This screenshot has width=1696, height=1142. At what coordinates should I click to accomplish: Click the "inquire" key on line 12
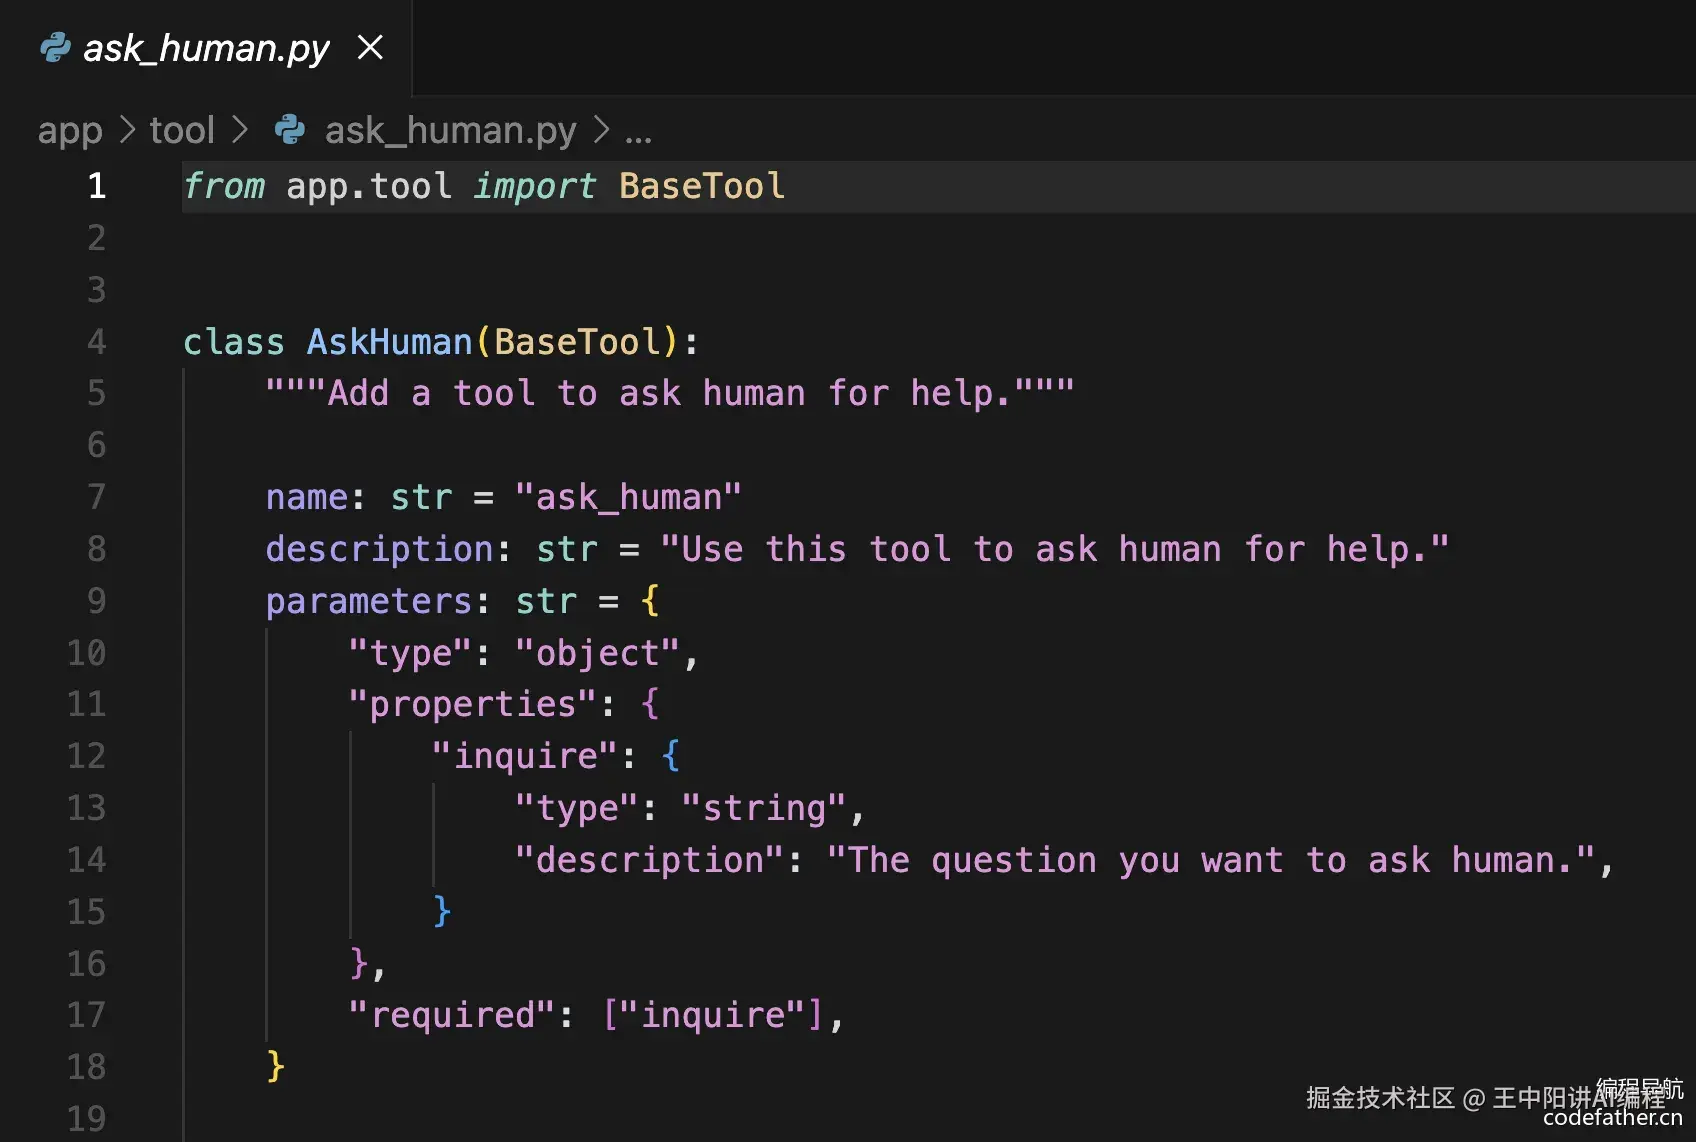pos(525,756)
